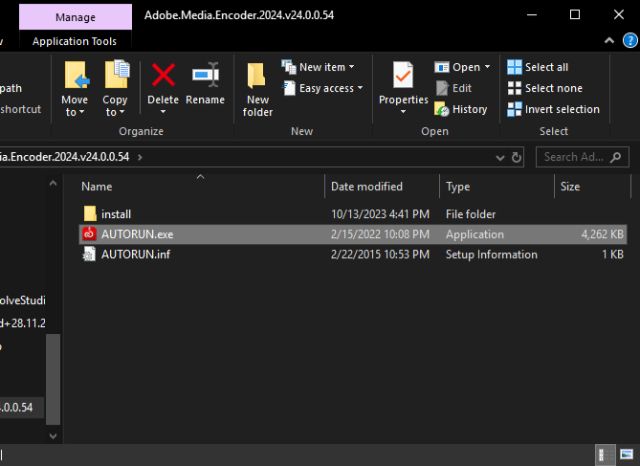Sort by Date modified column header

367,186
